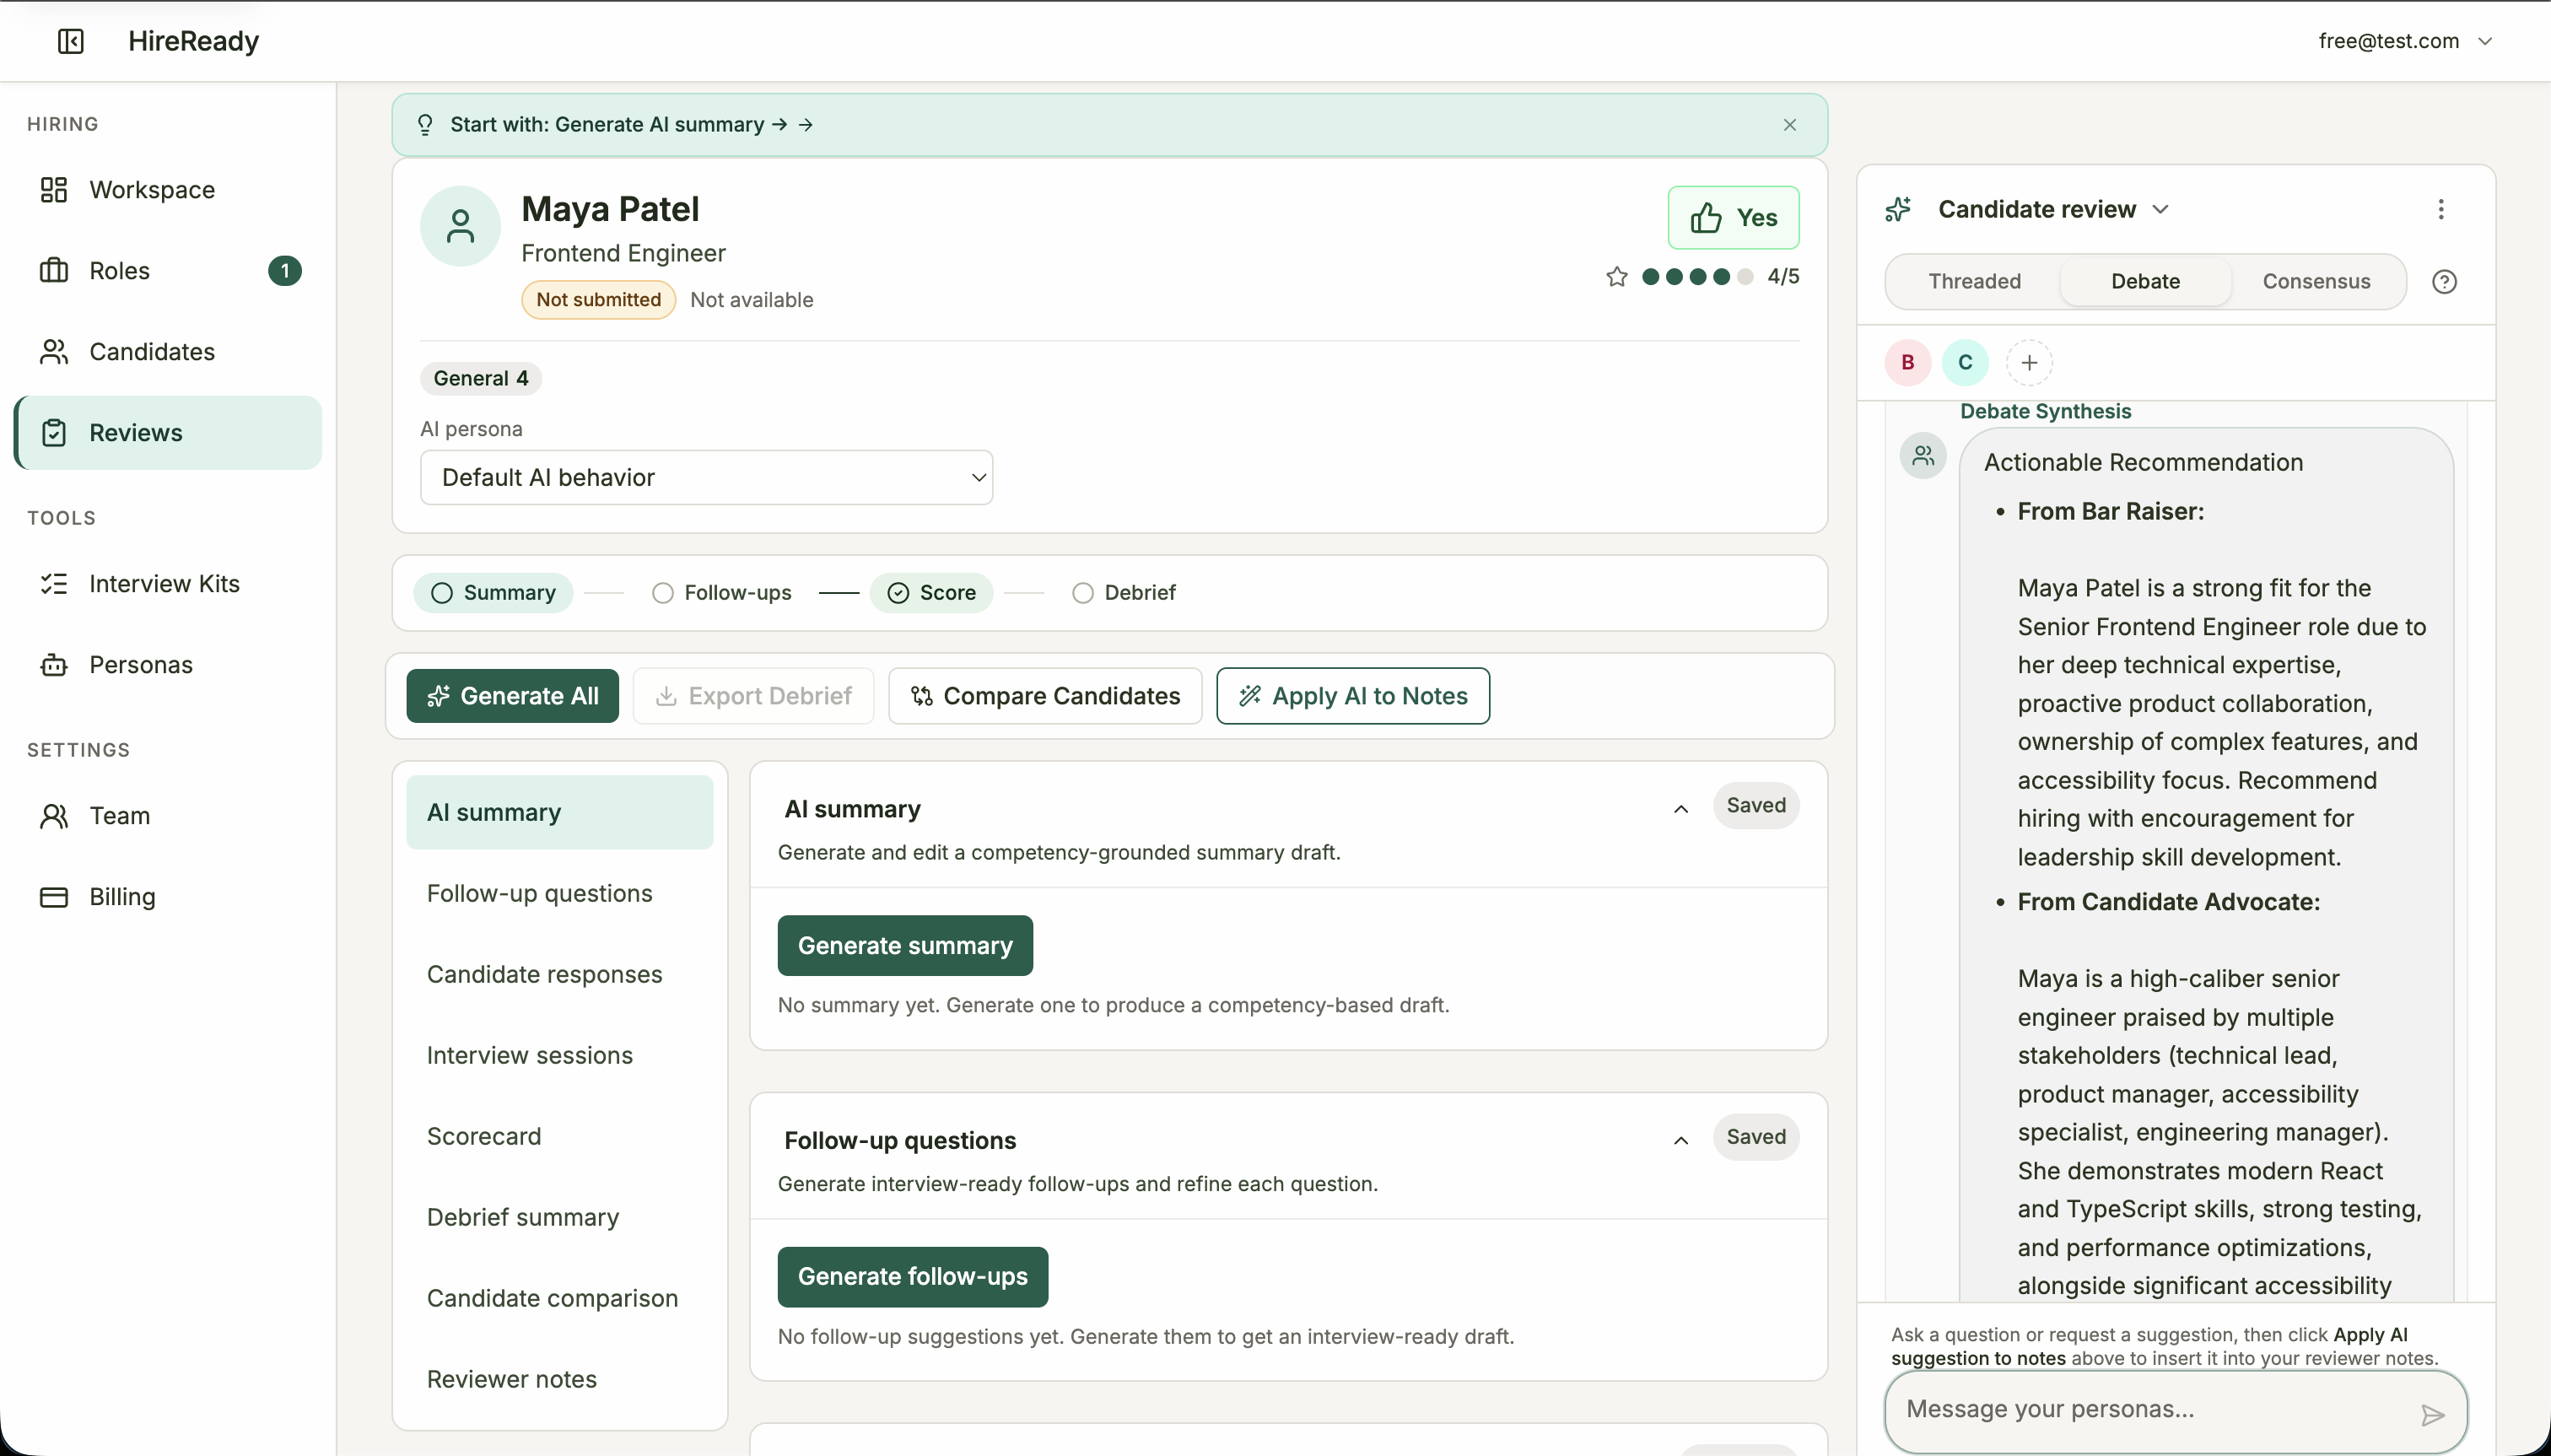The width and height of the screenshot is (2551, 1456).
Task: Open the Personas tool
Action: [x=142, y=664]
